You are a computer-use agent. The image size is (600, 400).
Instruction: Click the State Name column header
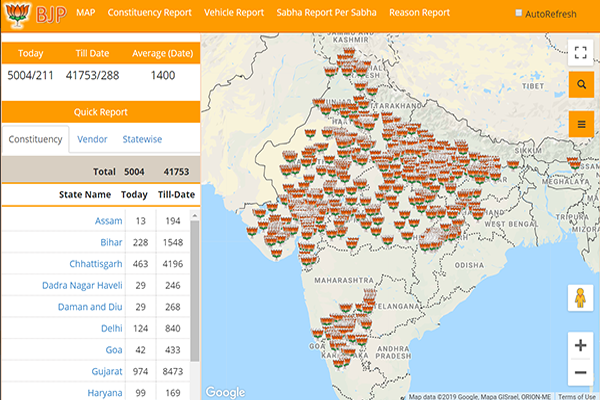point(85,194)
